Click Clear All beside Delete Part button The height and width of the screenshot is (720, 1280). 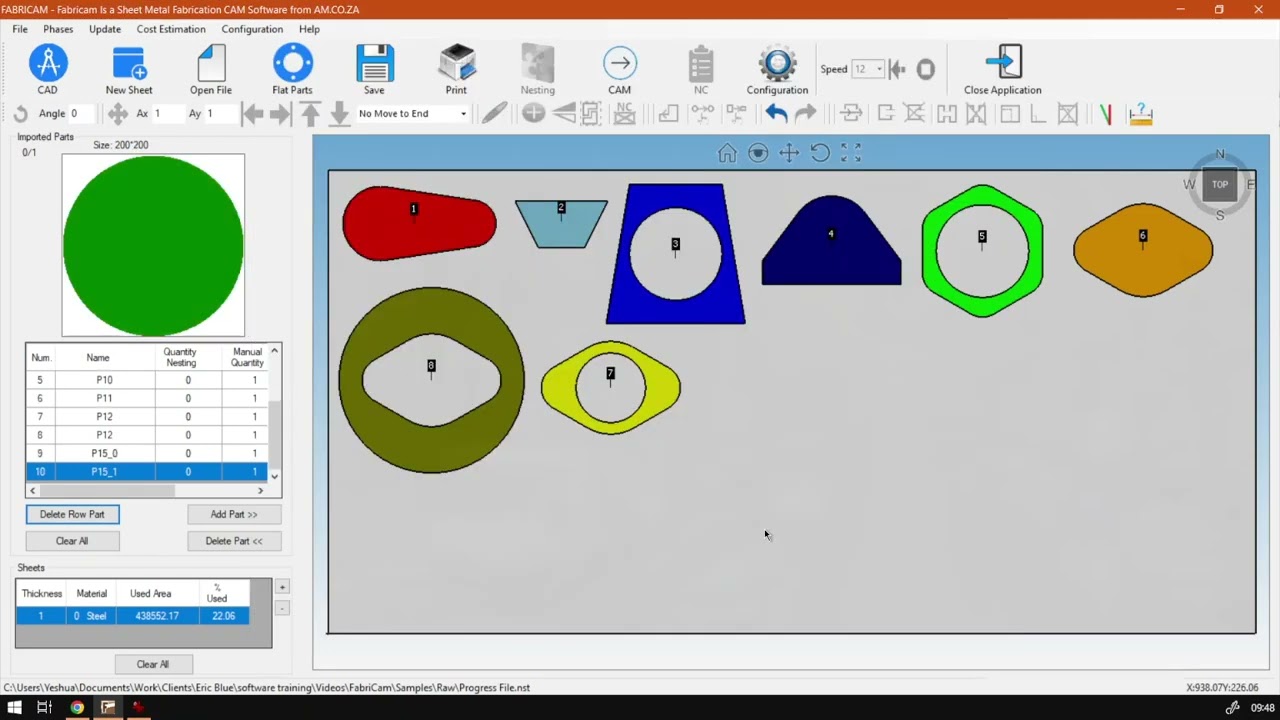pos(72,541)
